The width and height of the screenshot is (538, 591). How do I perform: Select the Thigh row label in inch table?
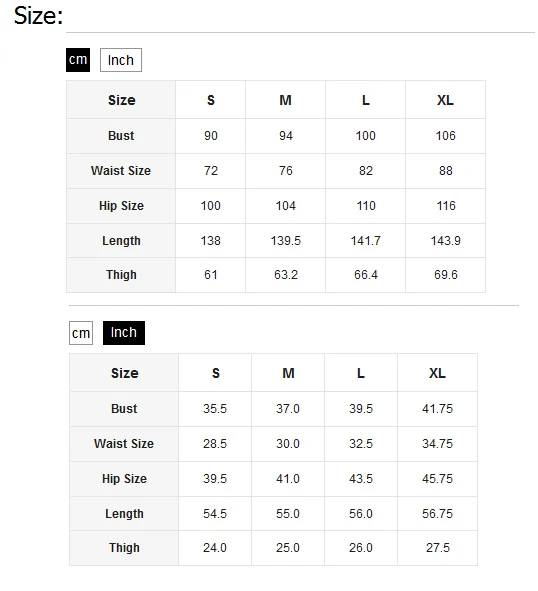(124, 548)
